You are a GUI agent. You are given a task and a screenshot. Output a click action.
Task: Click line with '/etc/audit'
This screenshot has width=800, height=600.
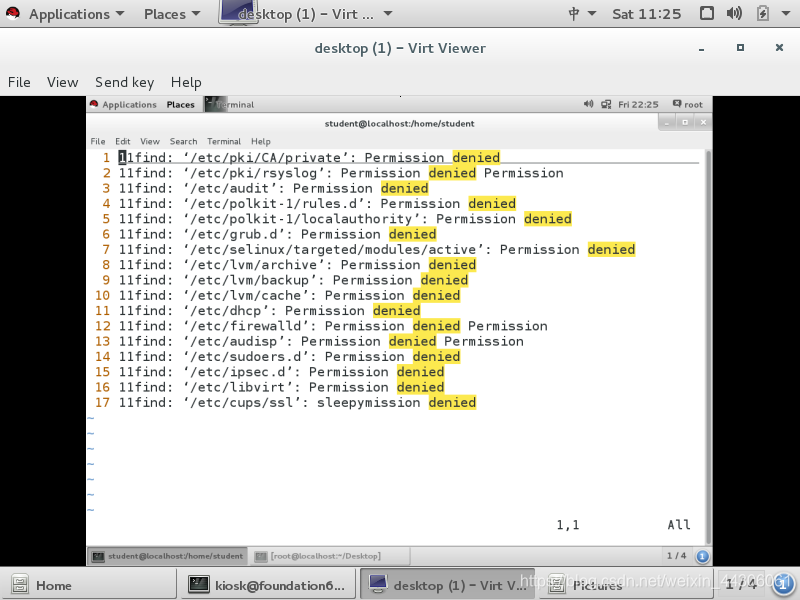click(273, 188)
